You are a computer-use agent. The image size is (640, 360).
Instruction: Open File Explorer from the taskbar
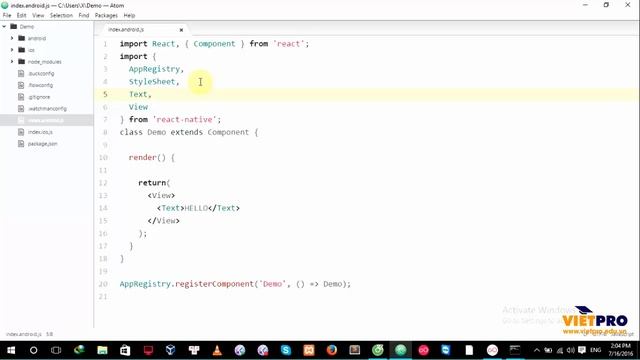[x=102, y=350]
